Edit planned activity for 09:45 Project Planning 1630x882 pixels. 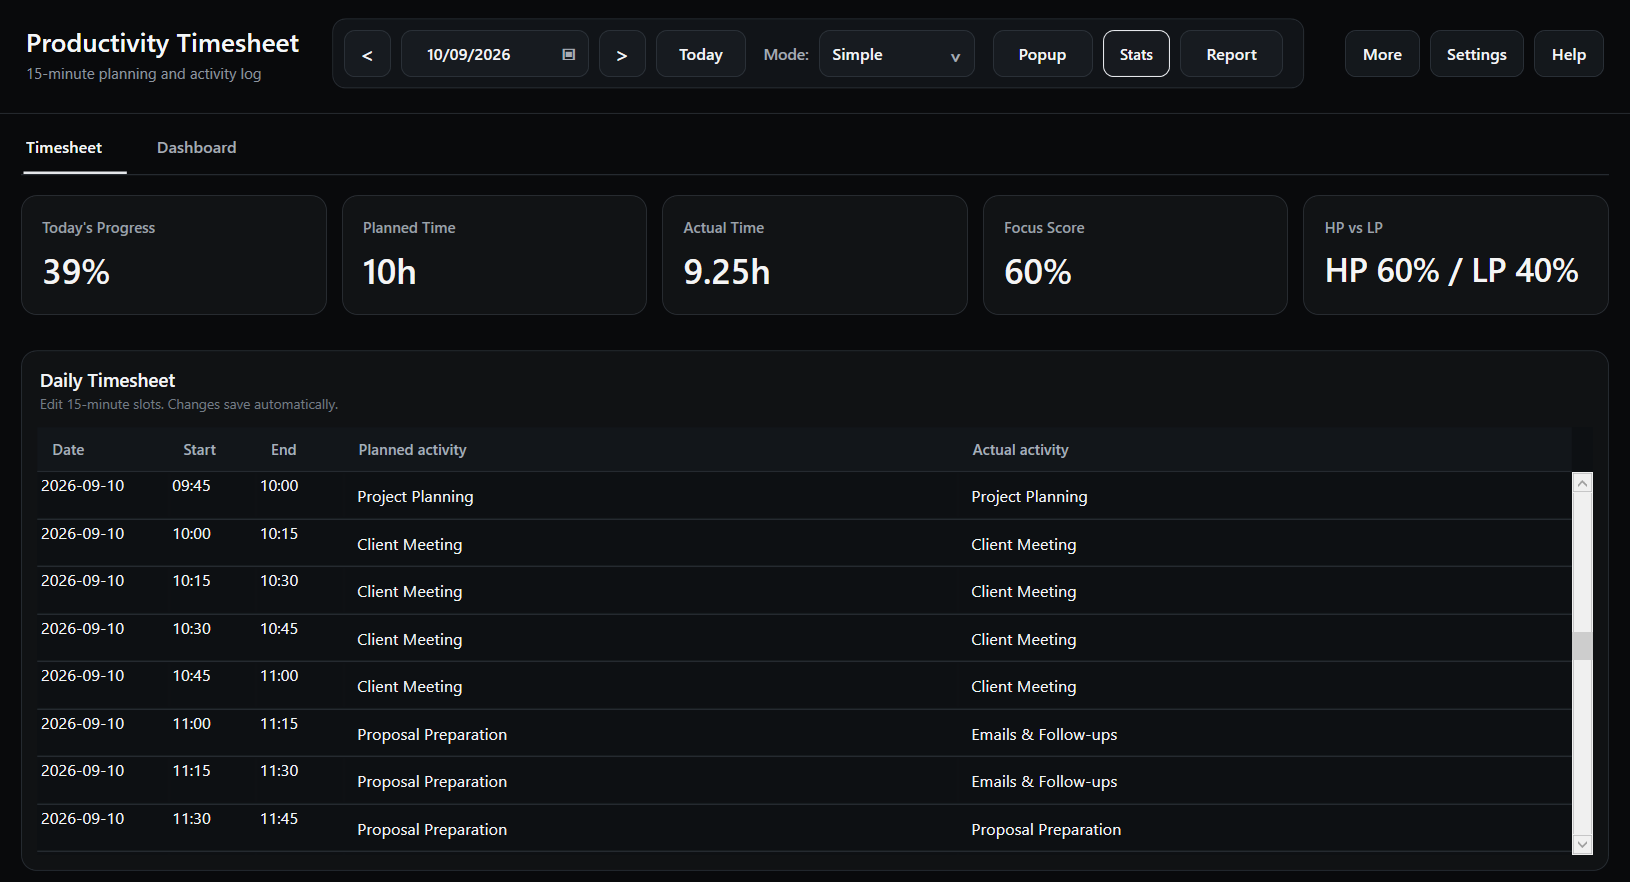click(x=652, y=497)
